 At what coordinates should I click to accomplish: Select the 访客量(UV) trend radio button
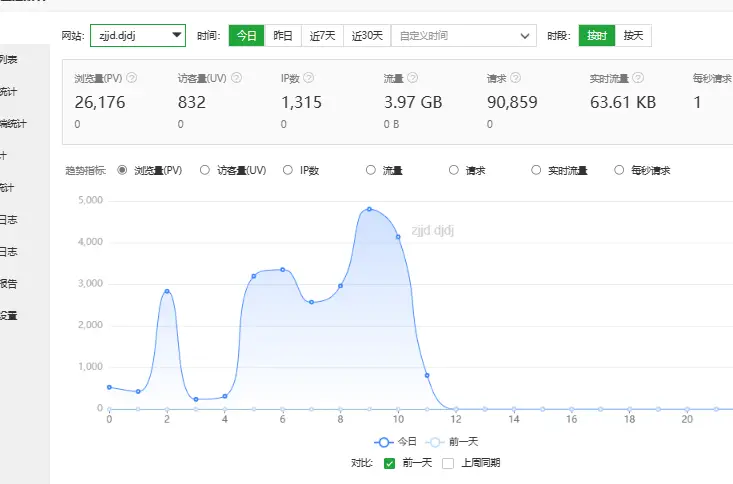coord(206,170)
